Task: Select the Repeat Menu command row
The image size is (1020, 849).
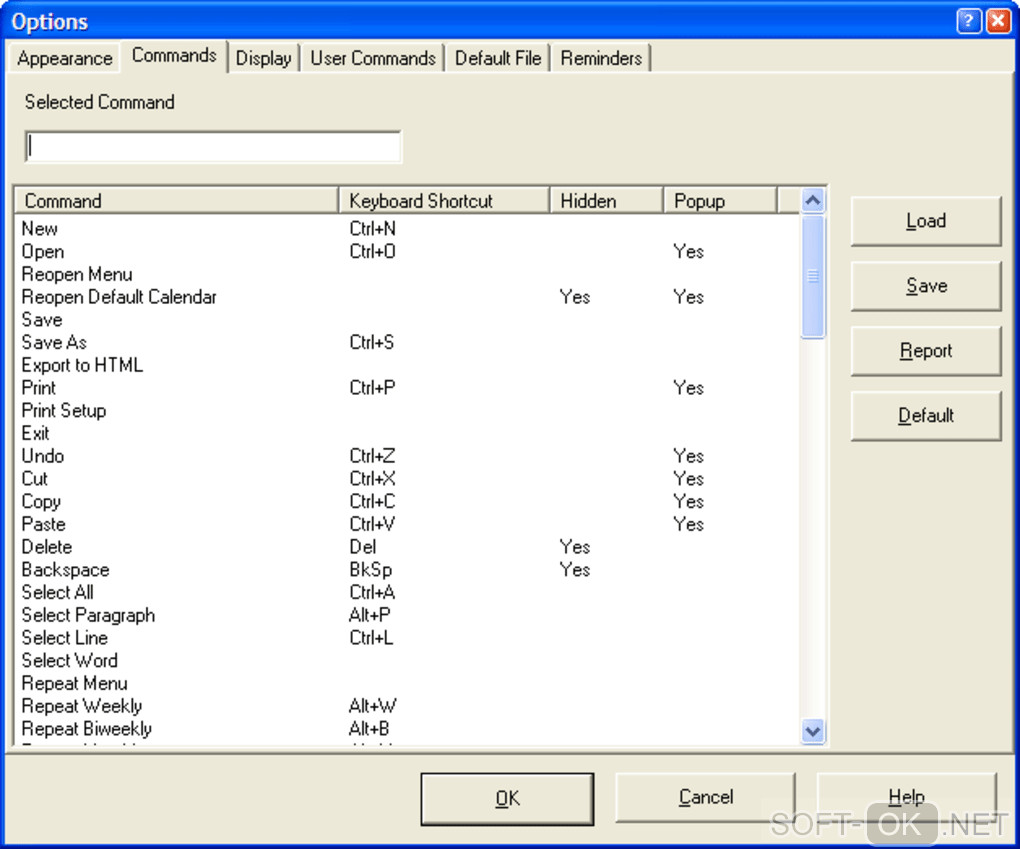Action: click(x=407, y=684)
